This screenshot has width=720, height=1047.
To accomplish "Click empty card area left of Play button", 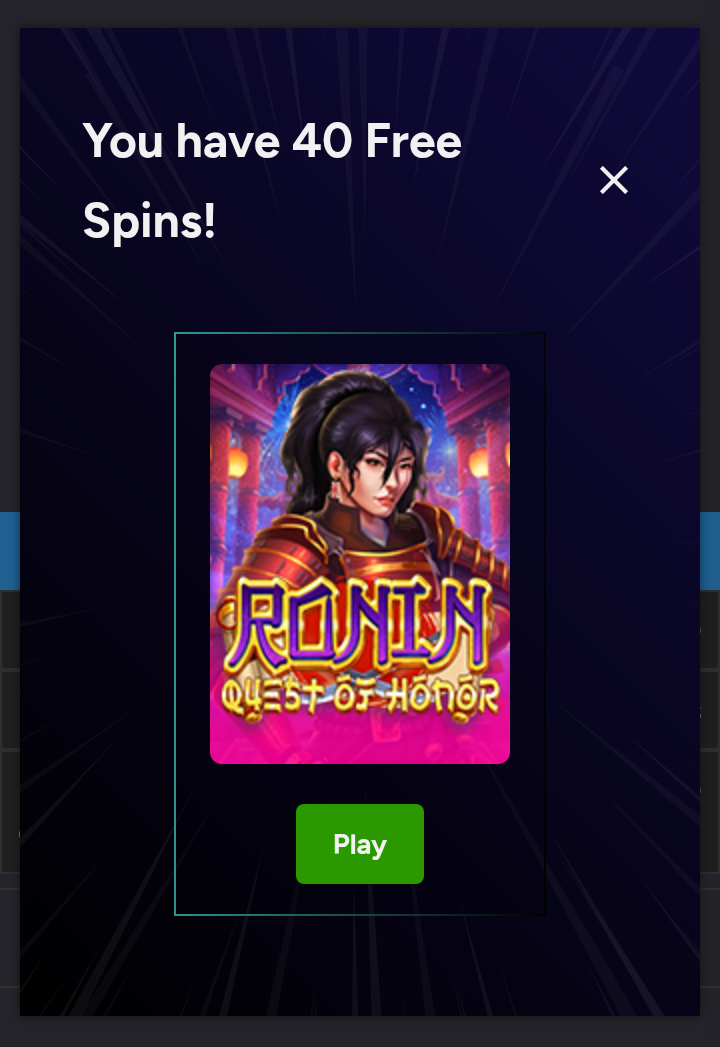I will [x=235, y=844].
